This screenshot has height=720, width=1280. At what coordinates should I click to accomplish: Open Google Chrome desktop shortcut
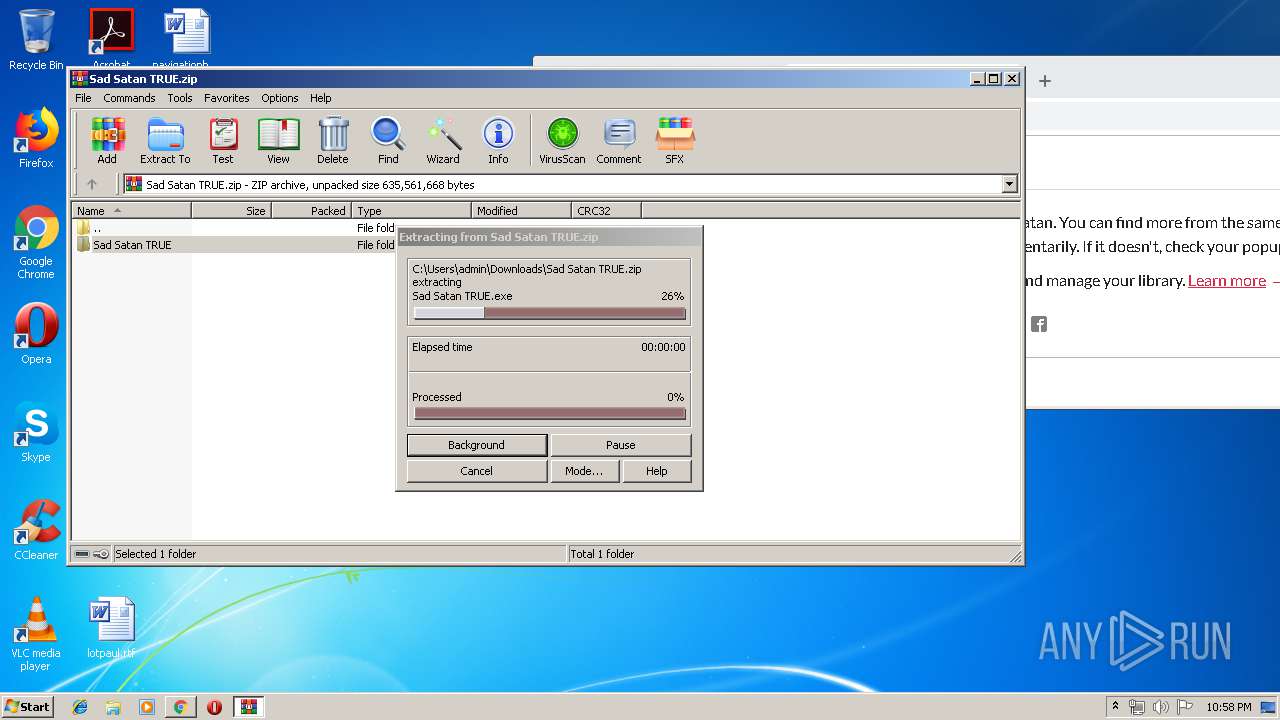(36, 242)
